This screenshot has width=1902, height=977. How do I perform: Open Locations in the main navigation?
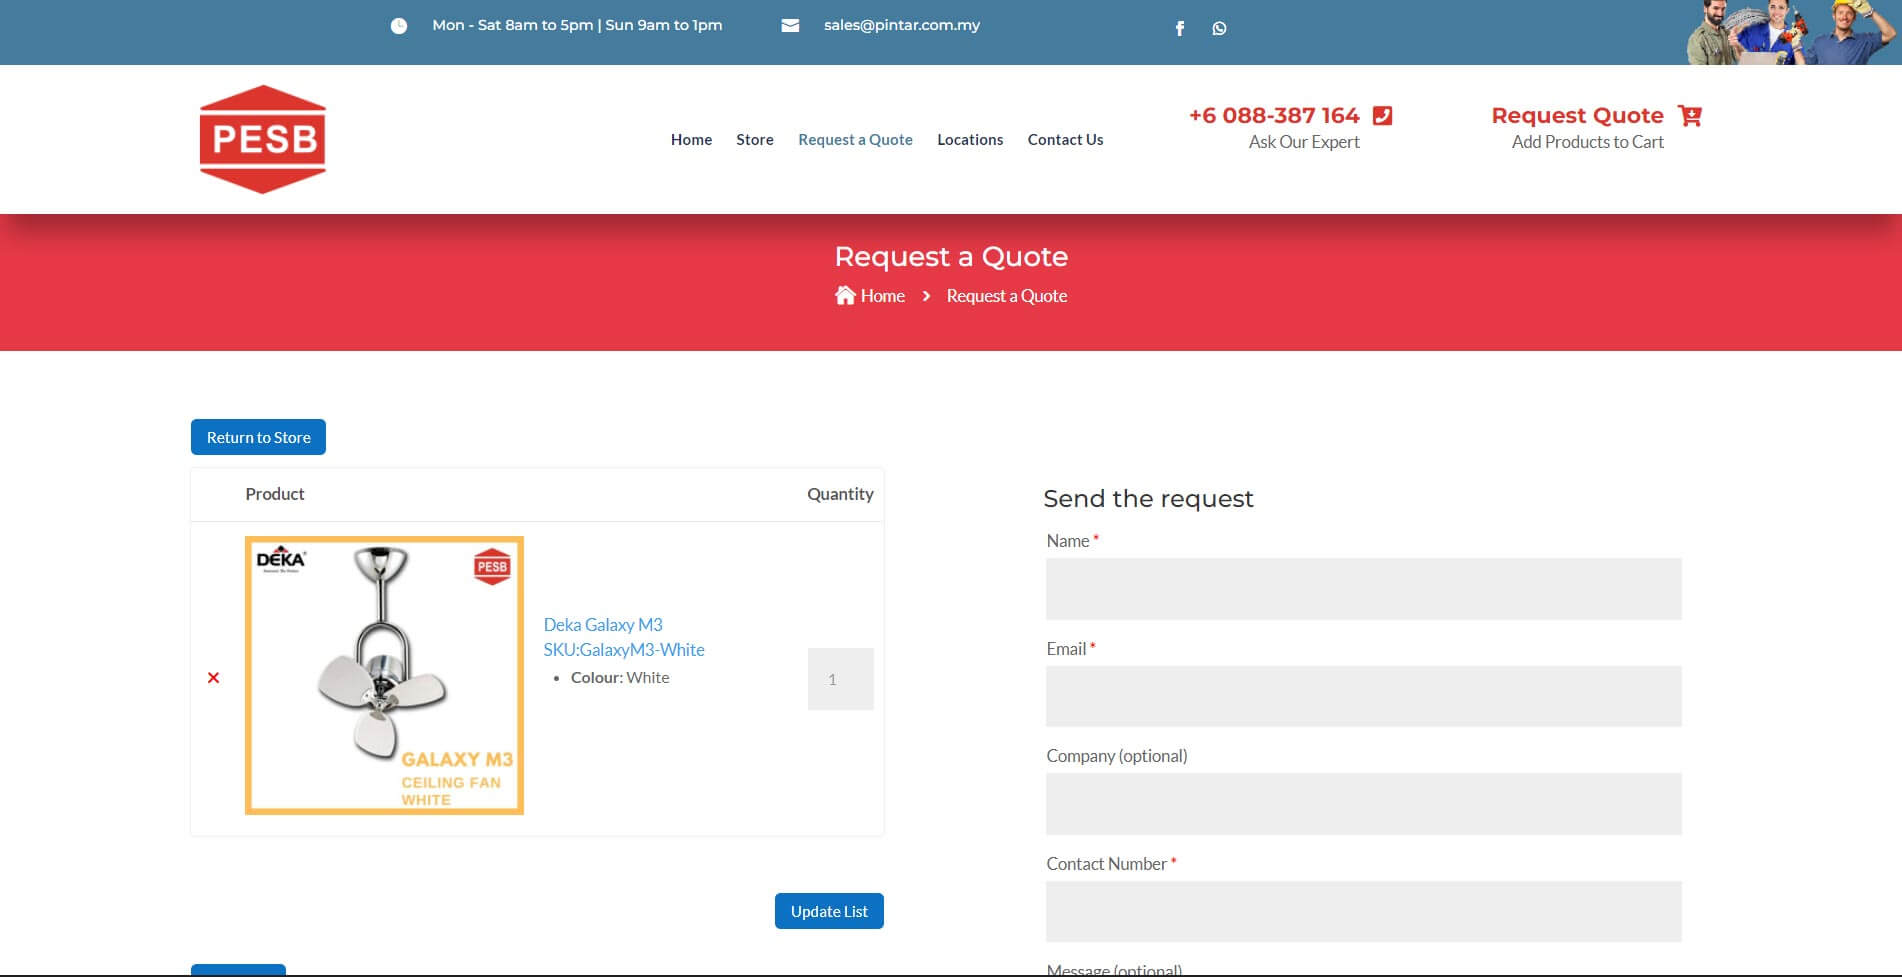[x=970, y=140]
